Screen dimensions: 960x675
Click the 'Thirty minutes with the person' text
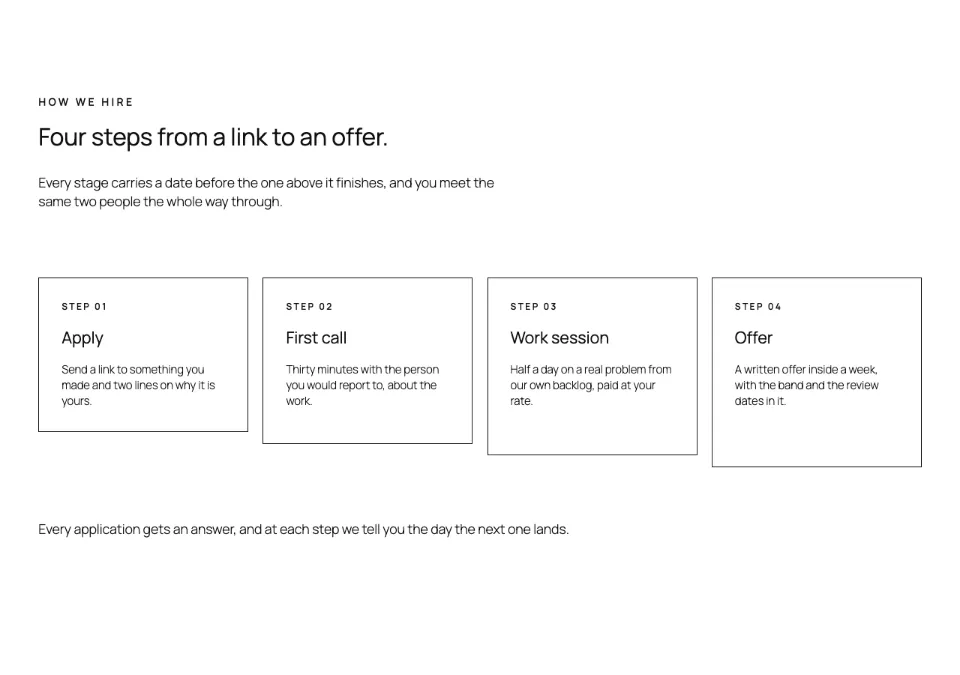(362, 385)
